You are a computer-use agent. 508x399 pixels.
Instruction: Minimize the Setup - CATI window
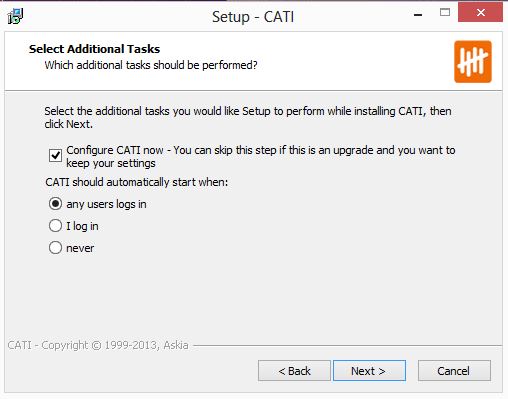(x=418, y=15)
